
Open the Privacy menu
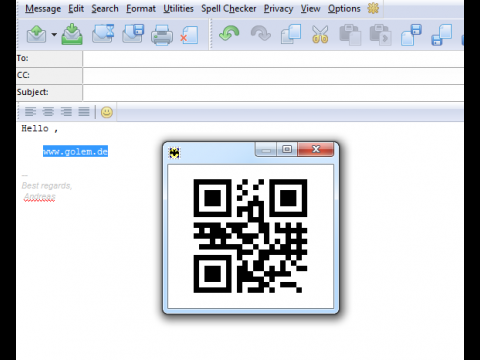click(278, 9)
